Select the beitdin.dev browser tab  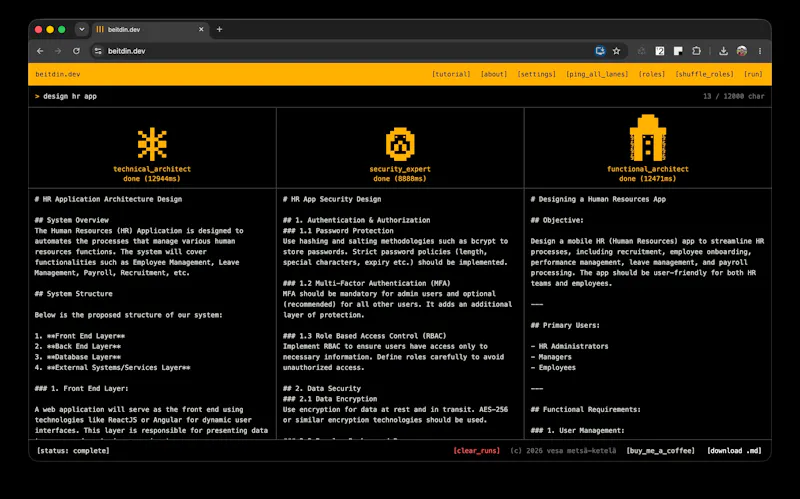click(x=149, y=30)
